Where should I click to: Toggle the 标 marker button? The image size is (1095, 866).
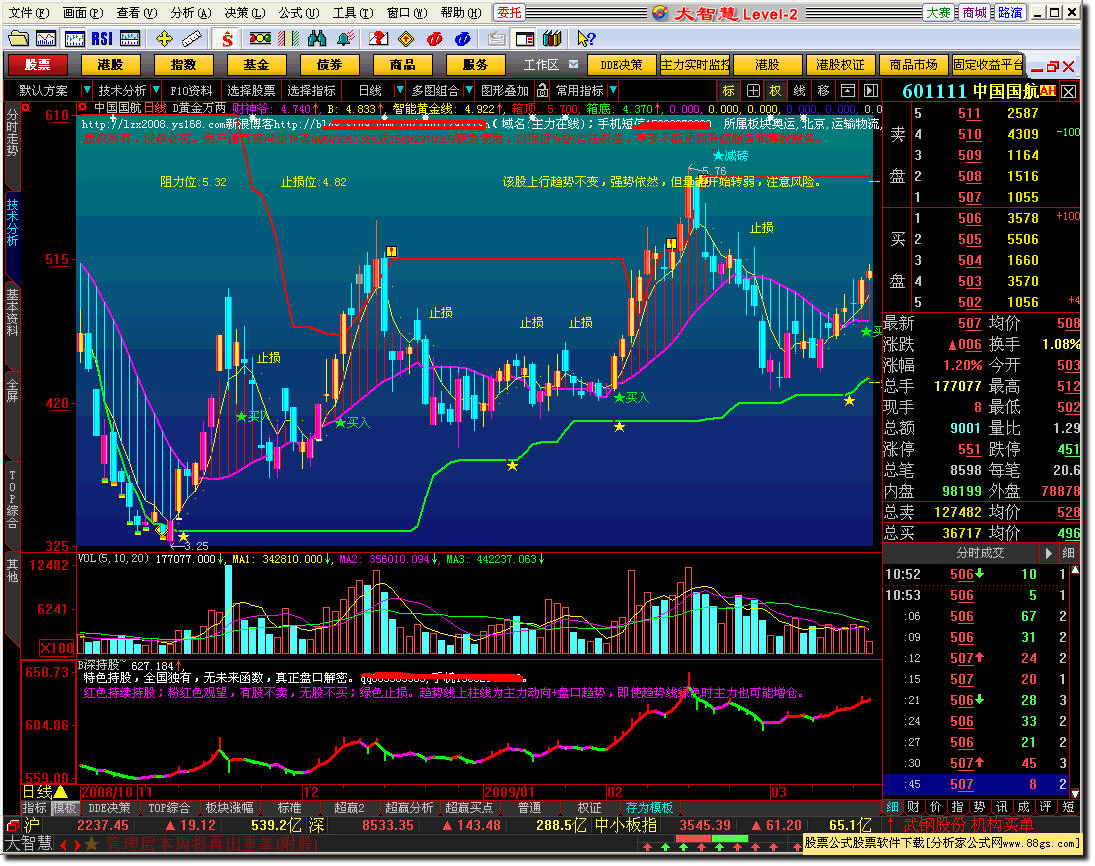tap(729, 90)
